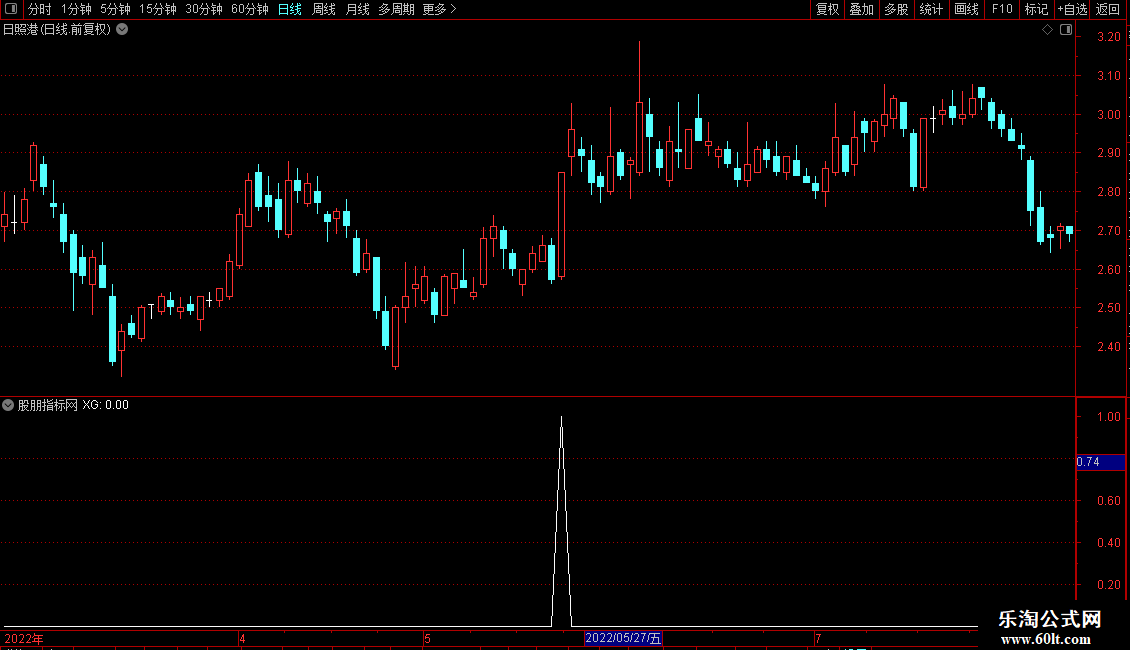Add stock to watchlist via +自选
The width and height of the screenshot is (1130, 650).
click(1072, 9)
